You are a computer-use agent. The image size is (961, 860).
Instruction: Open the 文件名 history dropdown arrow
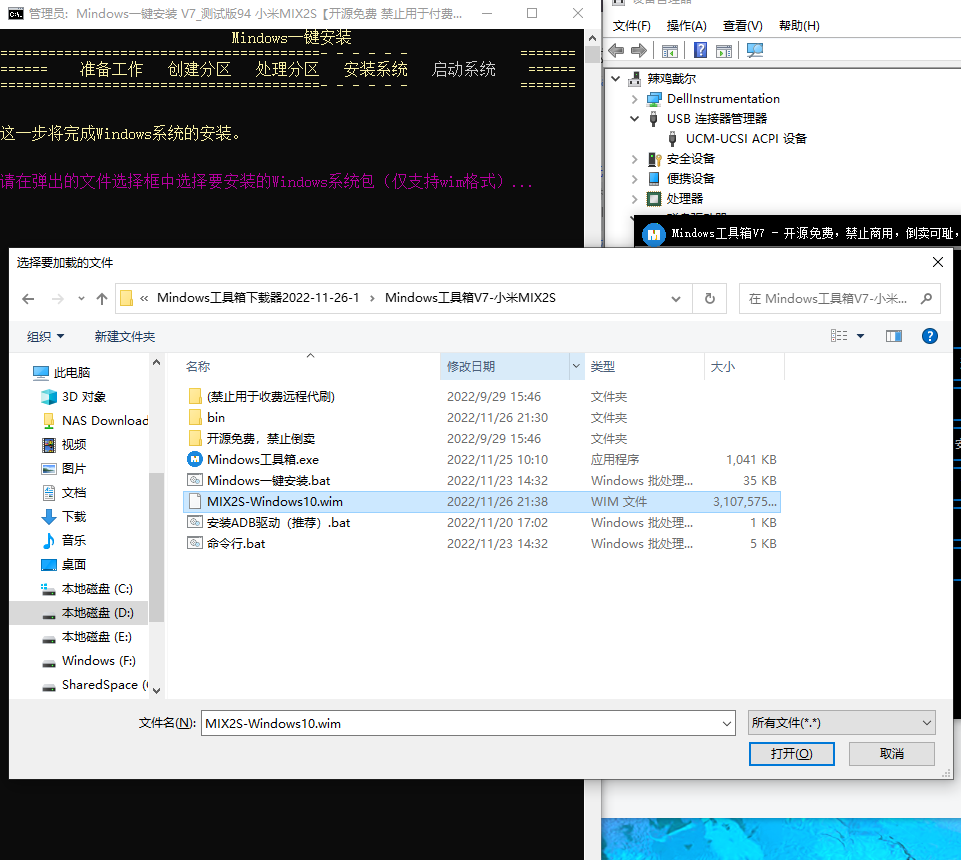[x=727, y=723]
